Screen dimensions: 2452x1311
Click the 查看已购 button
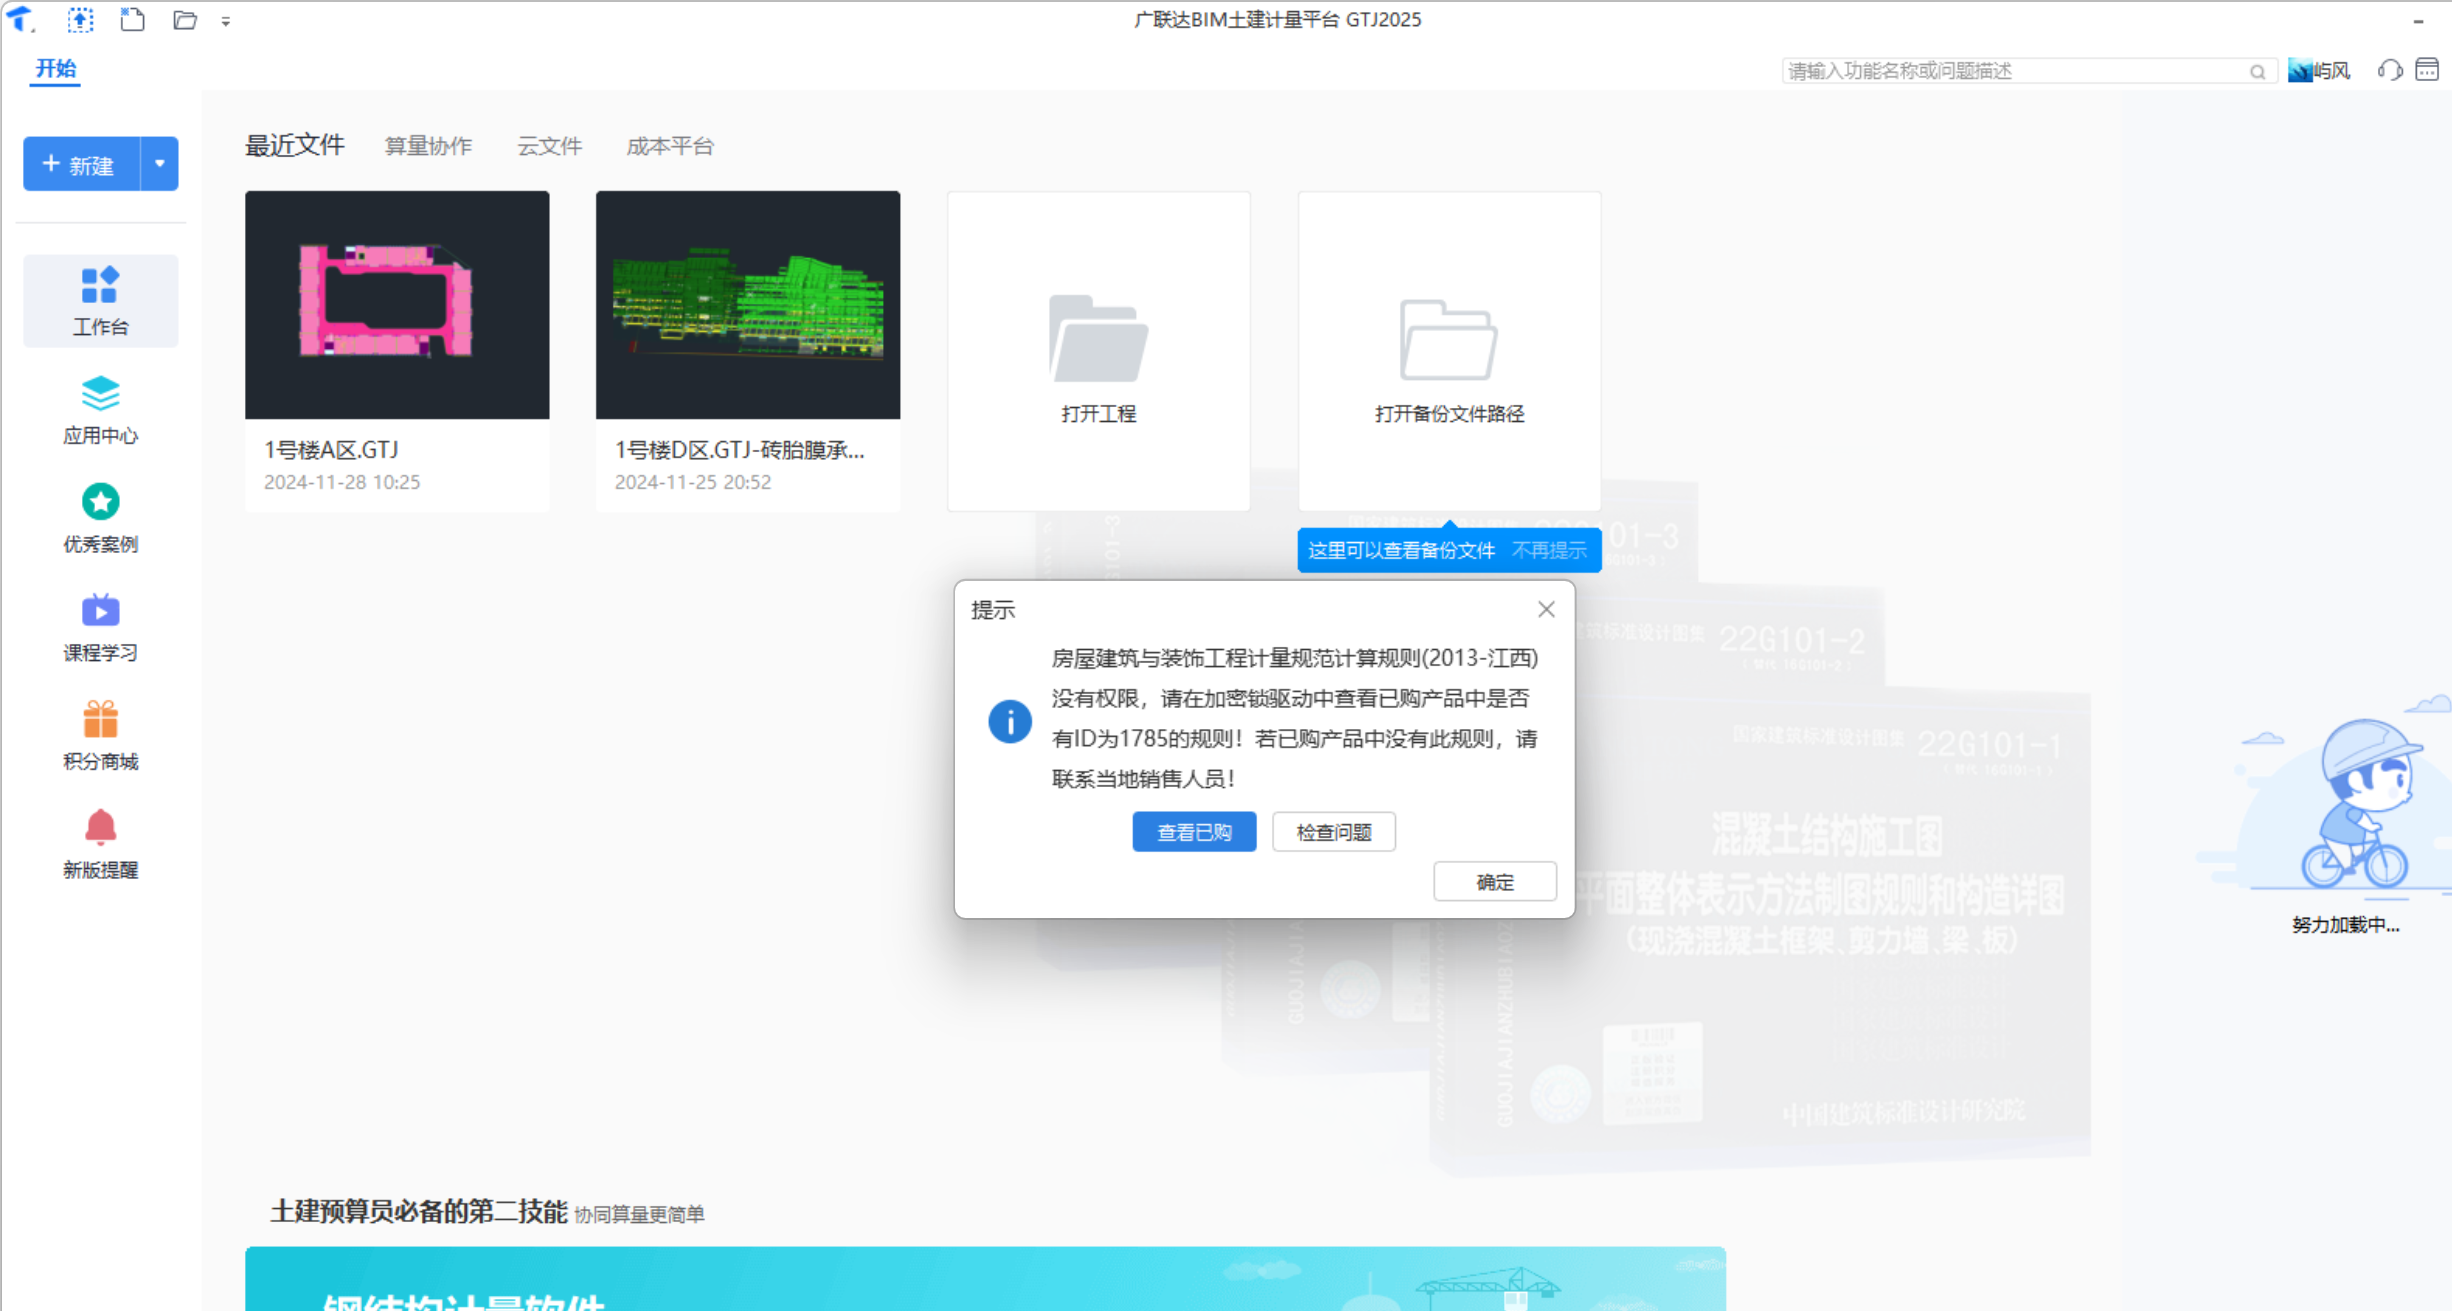click(1194, 832)
